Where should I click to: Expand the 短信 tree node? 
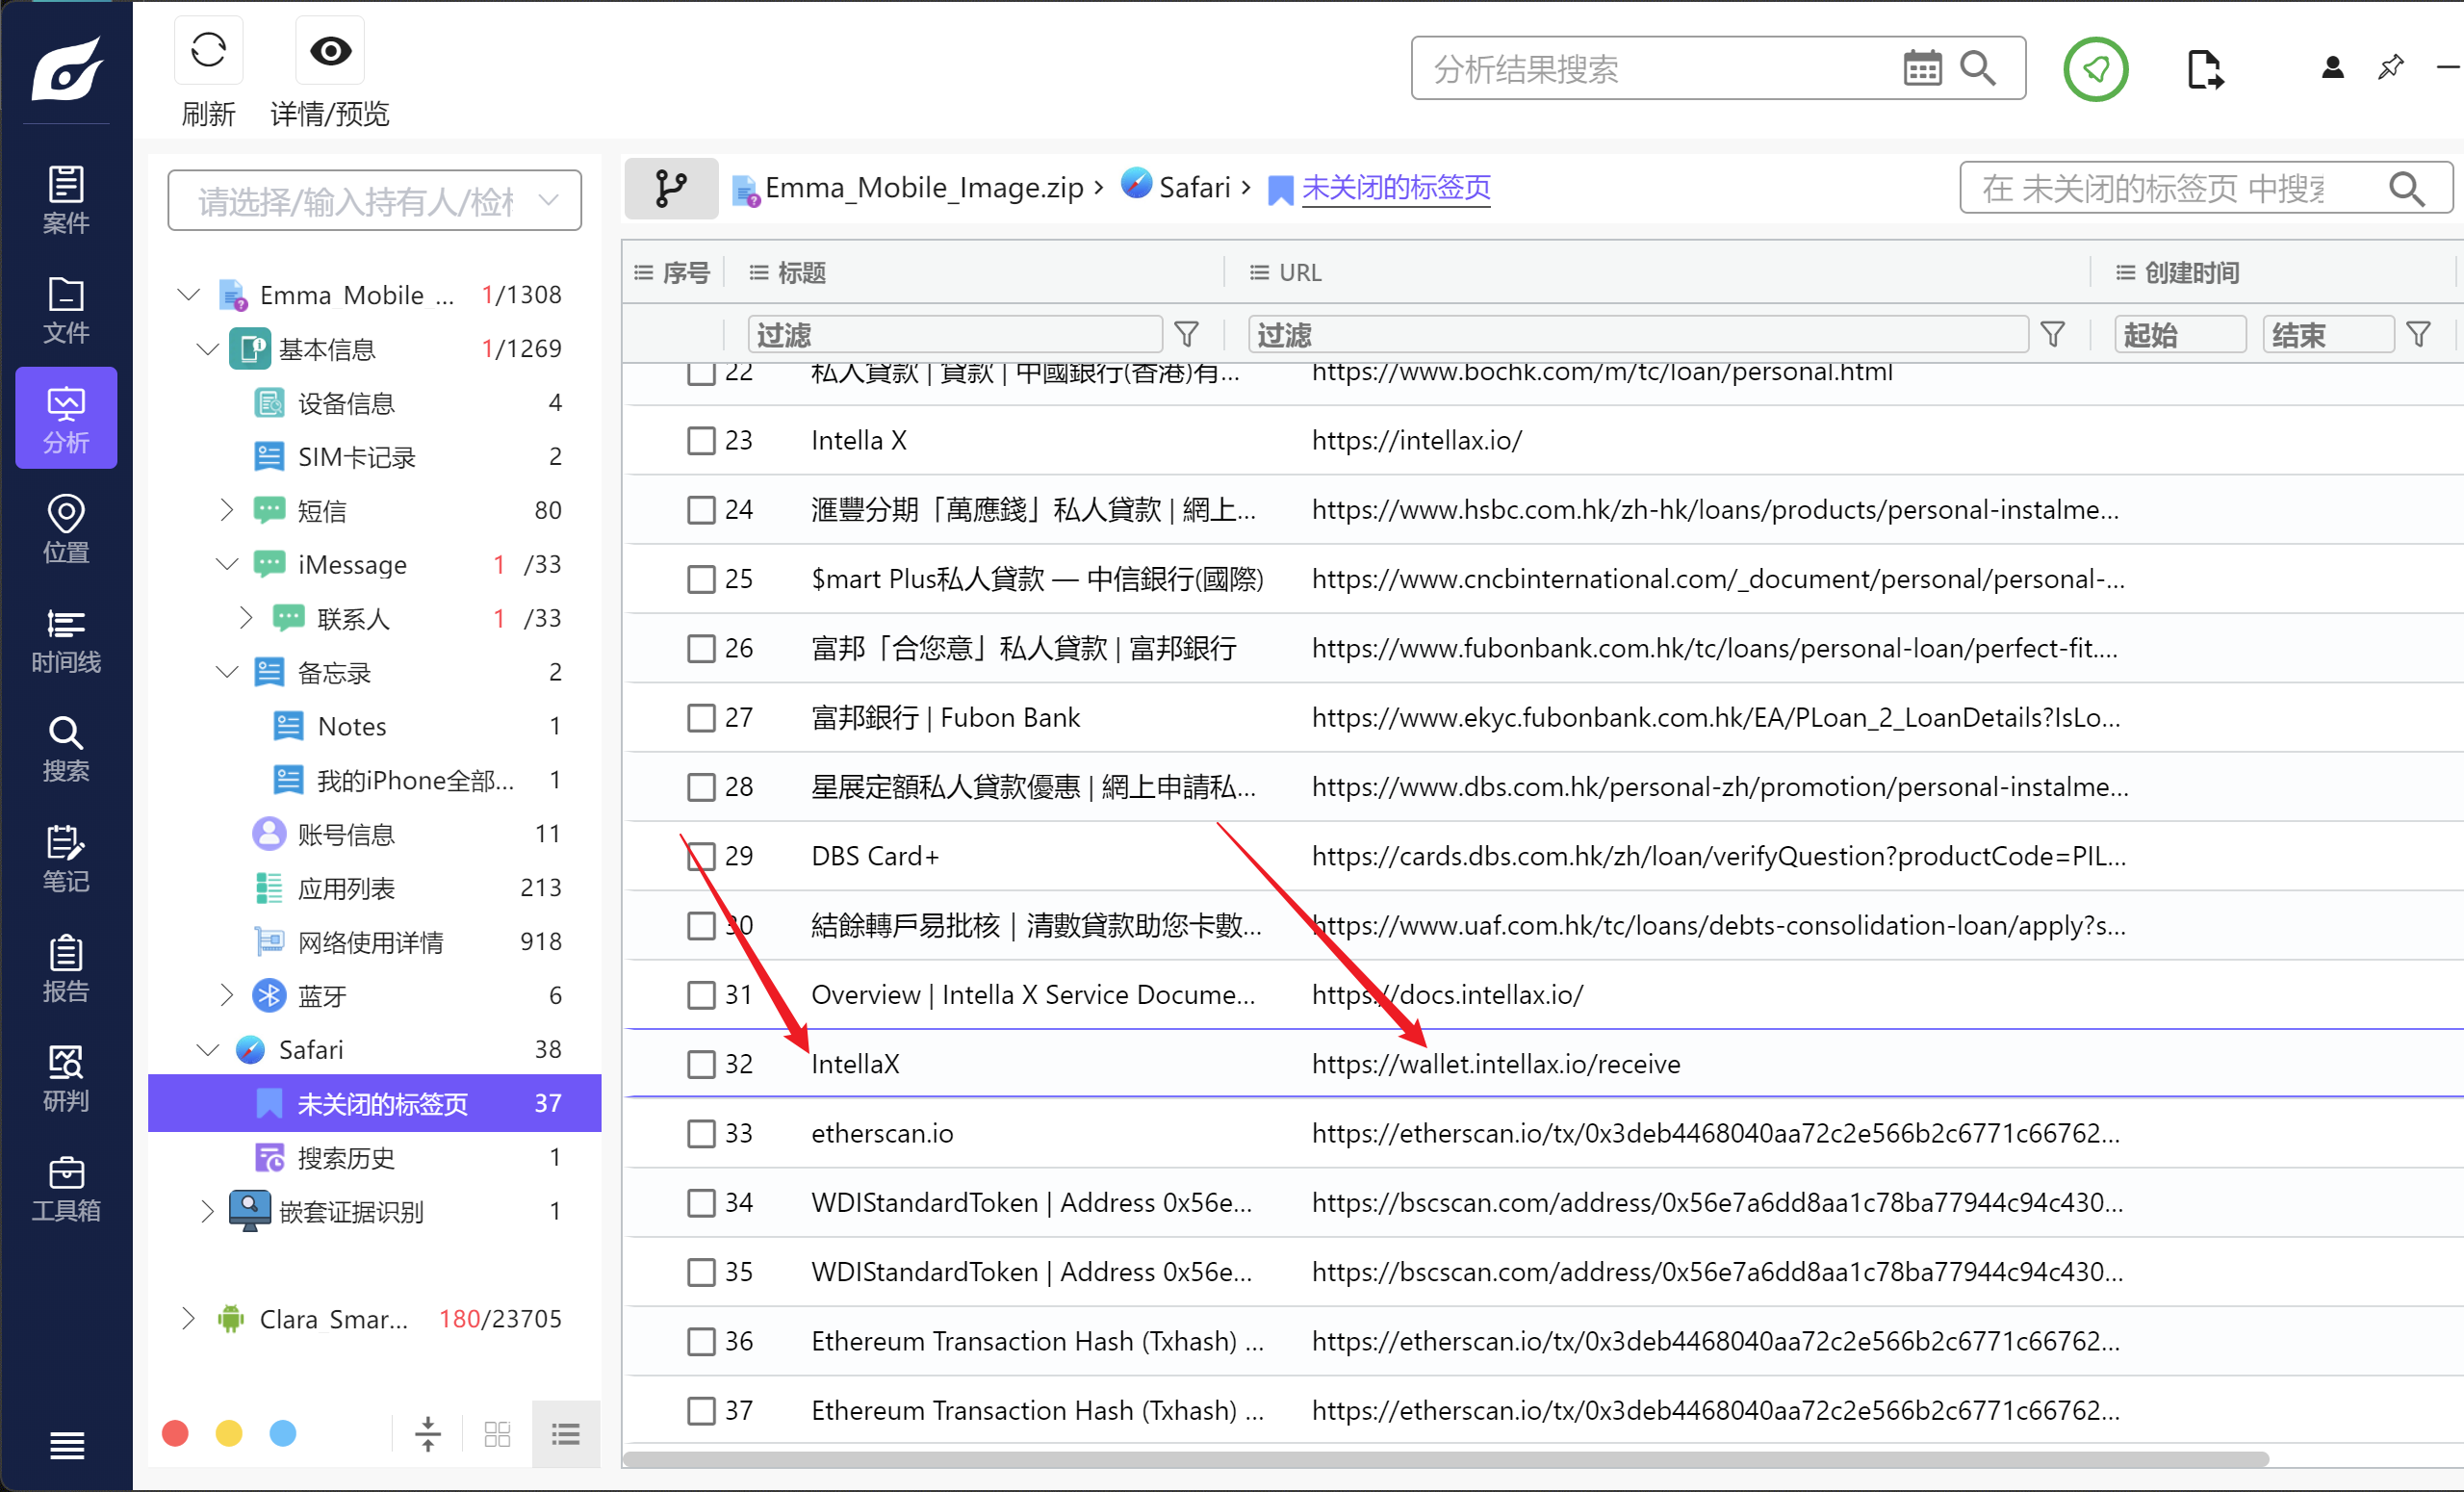point(226,511)
